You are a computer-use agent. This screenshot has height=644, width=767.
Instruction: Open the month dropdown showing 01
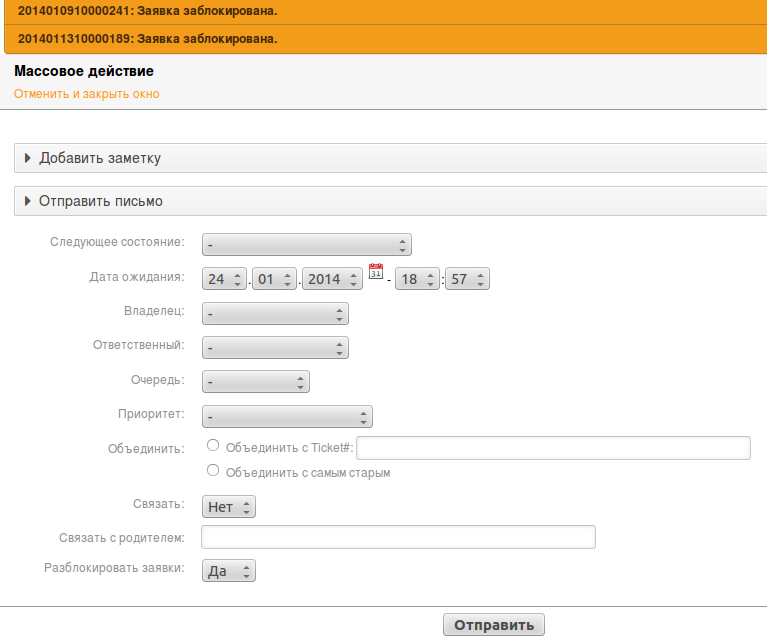pyautogui.click(x=274, y=279)
